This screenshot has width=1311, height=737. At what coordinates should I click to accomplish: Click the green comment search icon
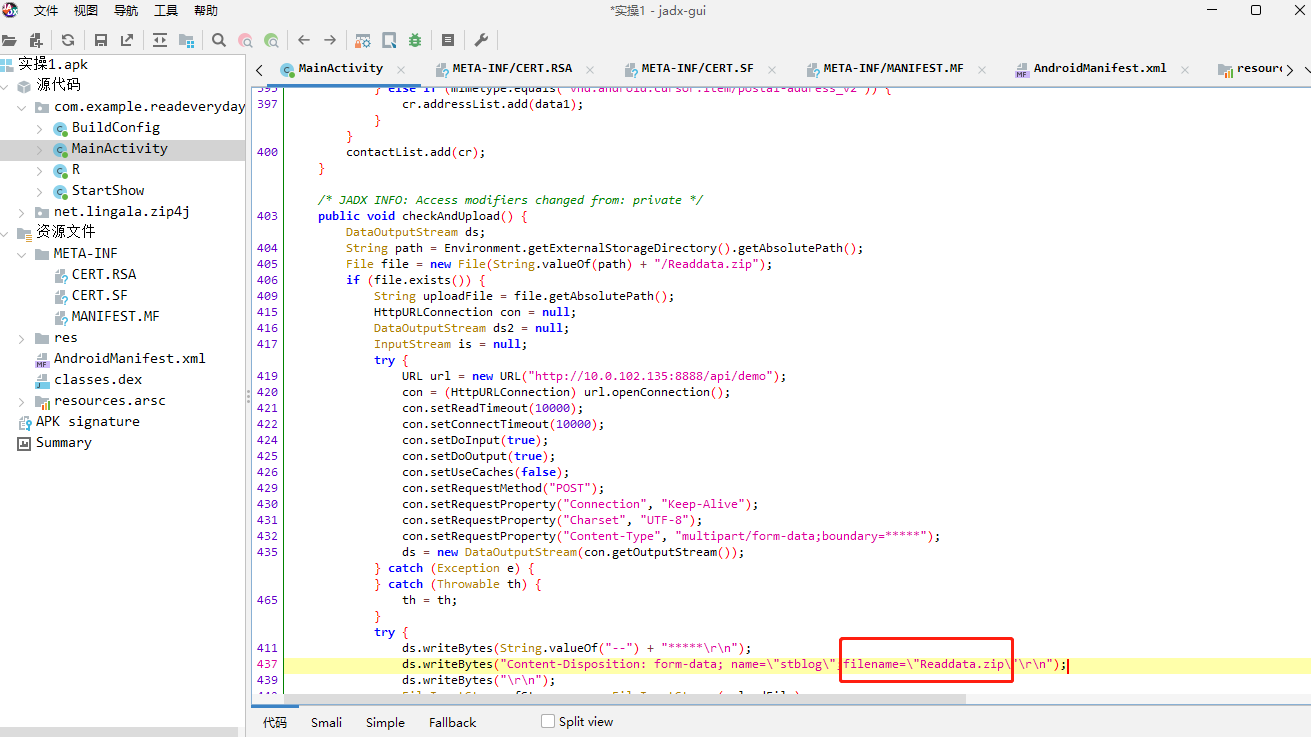click(x=271, y=41)
